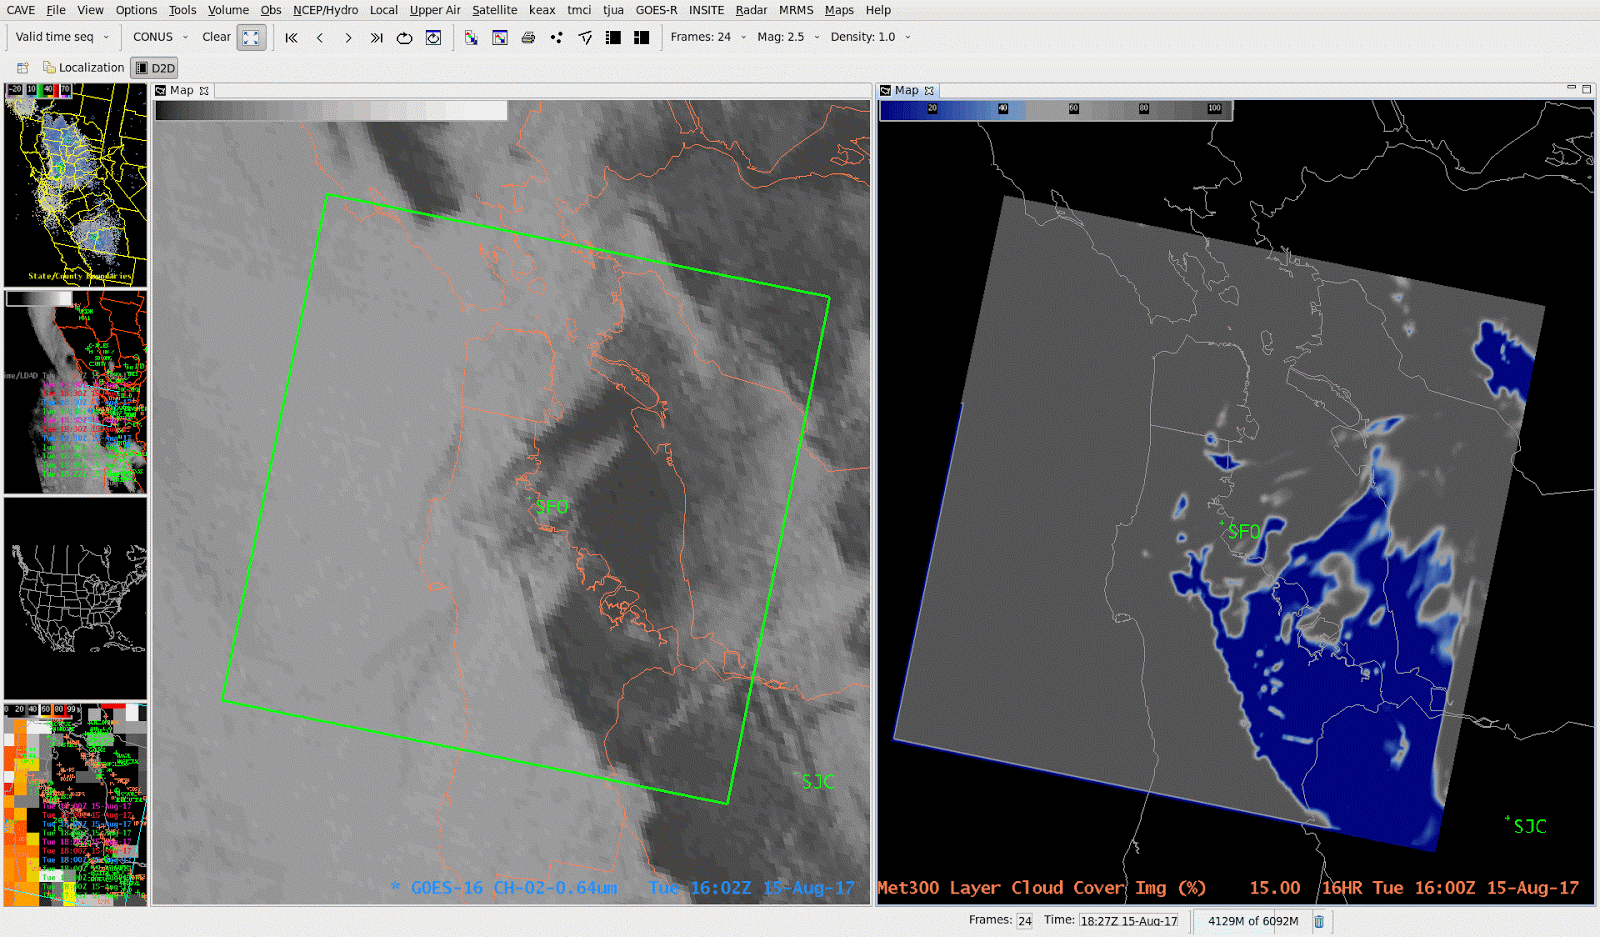Screen dimensions: 1600x937
Task: Click the Time input showing 18:27Z
Action: (1127, 920)
